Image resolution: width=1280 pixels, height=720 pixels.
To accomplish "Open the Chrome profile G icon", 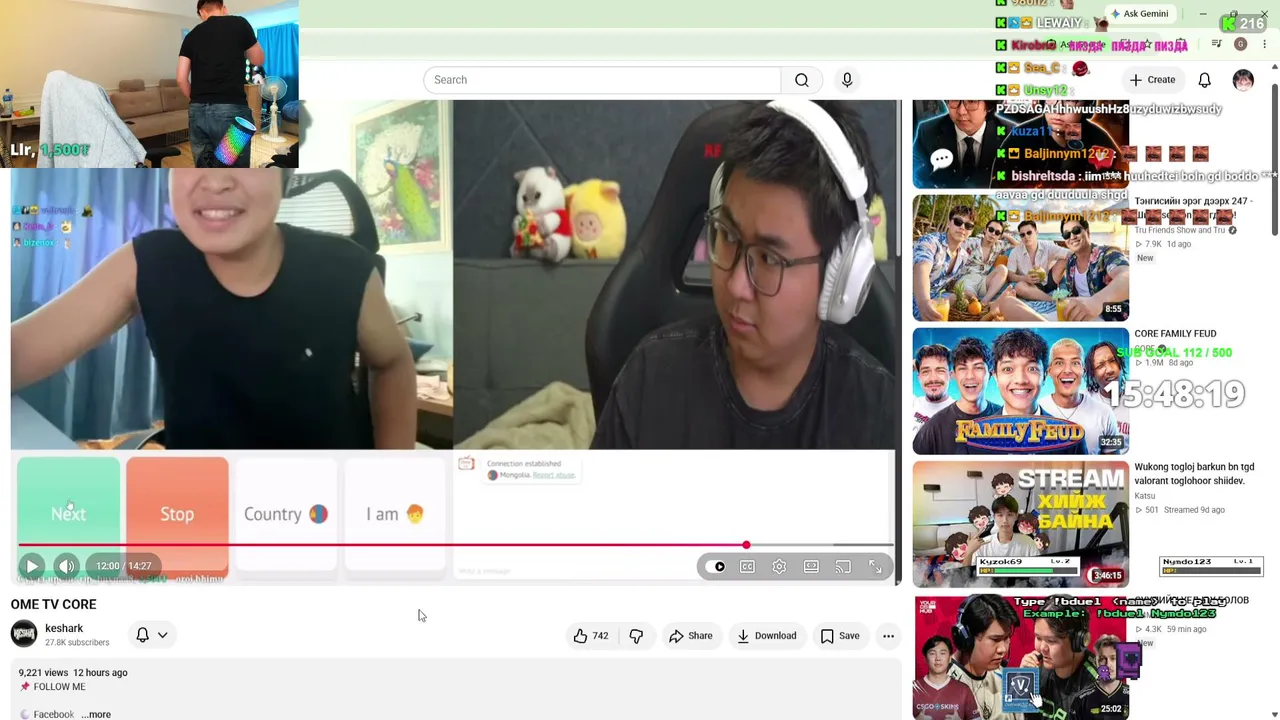I will point(1240,44).
